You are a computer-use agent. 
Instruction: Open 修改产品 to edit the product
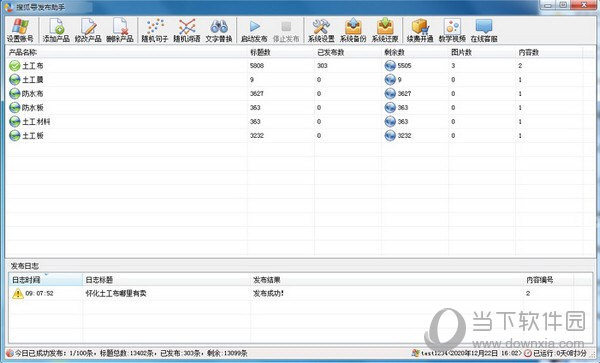click(x=88, y=30)
